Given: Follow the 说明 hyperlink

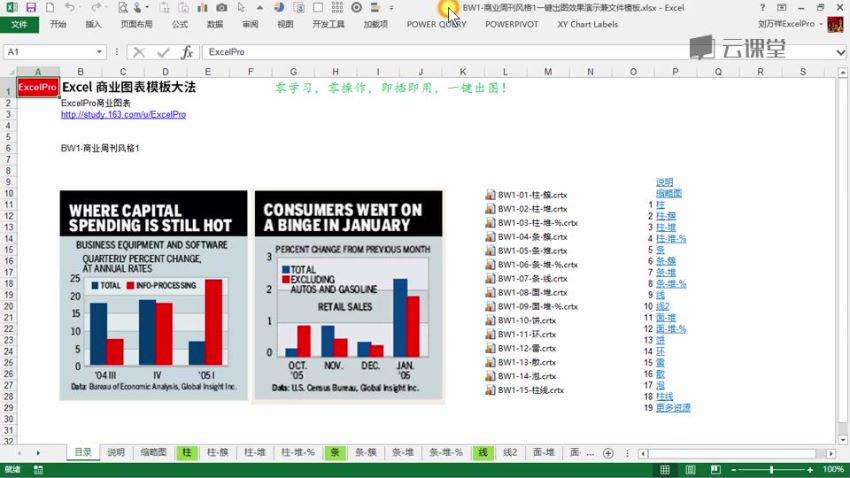Looking at the screenshot, I should point(665,182).
